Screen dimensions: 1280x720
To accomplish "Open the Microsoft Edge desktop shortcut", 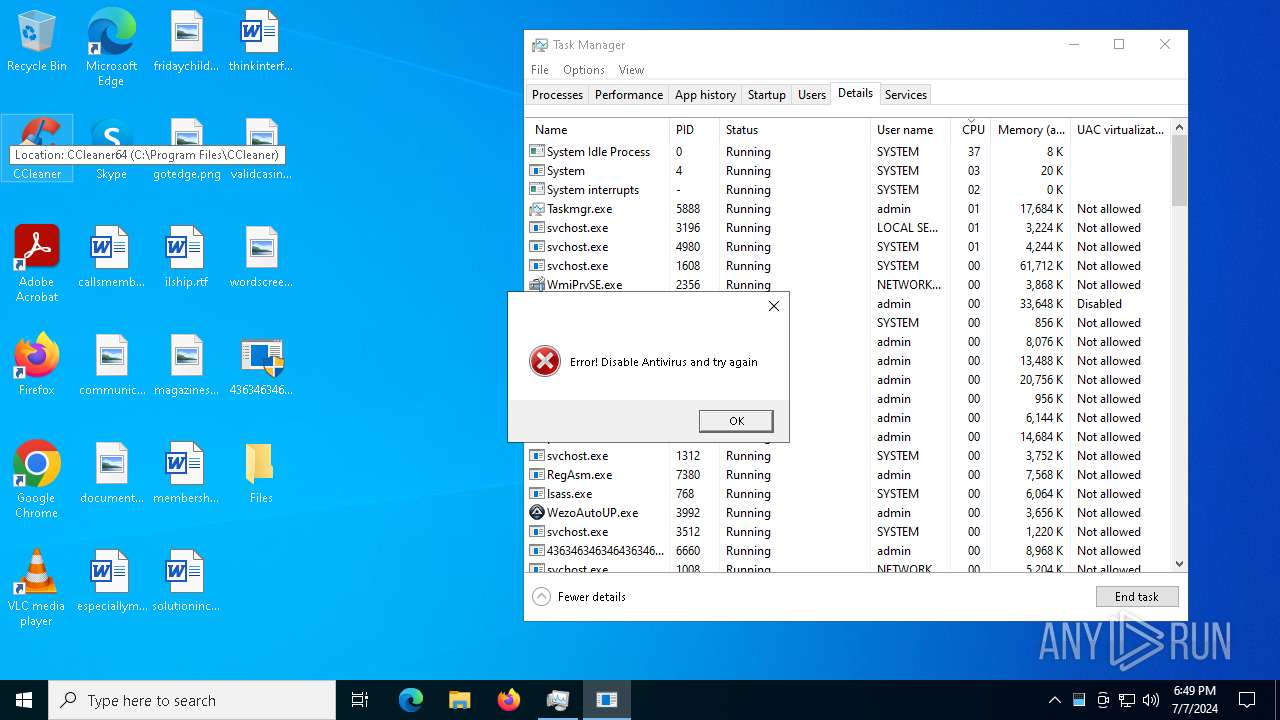I will [x=111, y=47].
